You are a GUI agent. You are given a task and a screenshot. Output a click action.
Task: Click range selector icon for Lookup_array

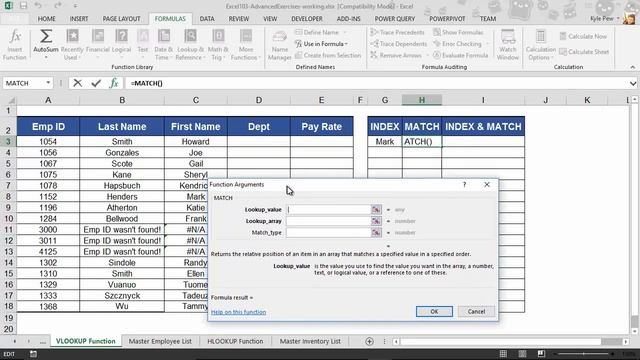(376, 221)
